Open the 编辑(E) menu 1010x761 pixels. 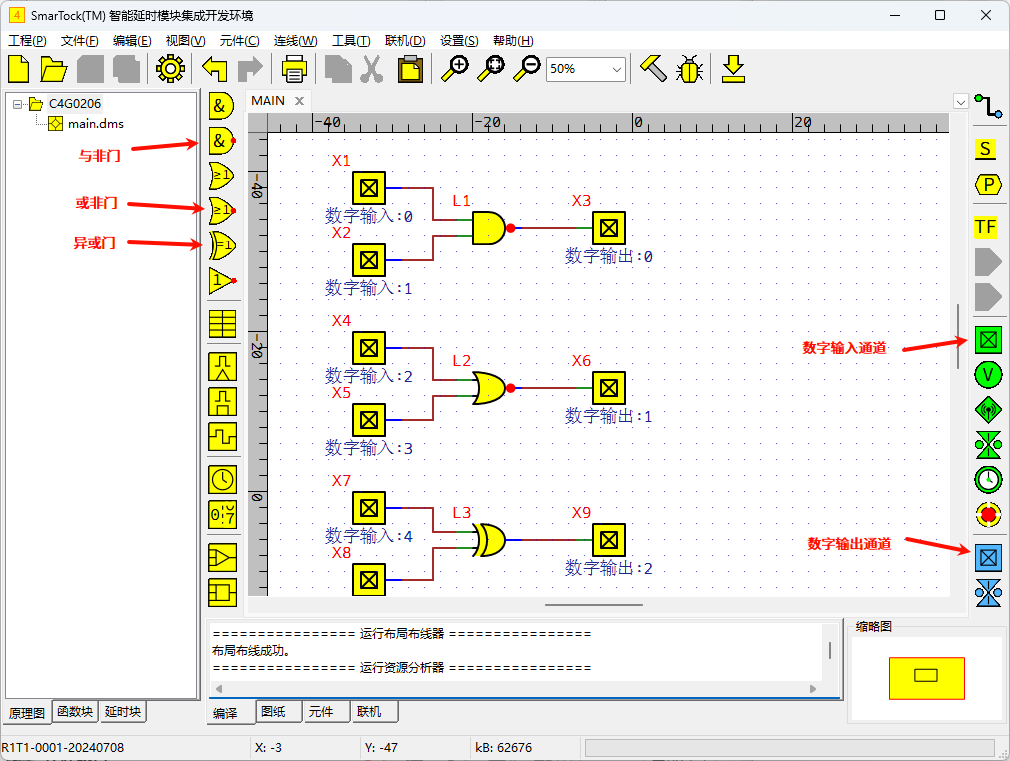(x=132, y=41)
